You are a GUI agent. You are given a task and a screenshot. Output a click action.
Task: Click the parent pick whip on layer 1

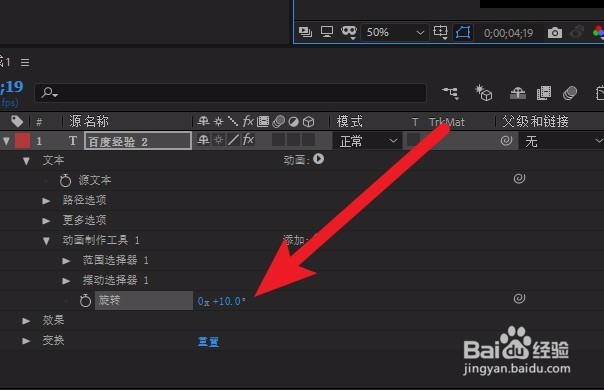(x=506, y=141)
